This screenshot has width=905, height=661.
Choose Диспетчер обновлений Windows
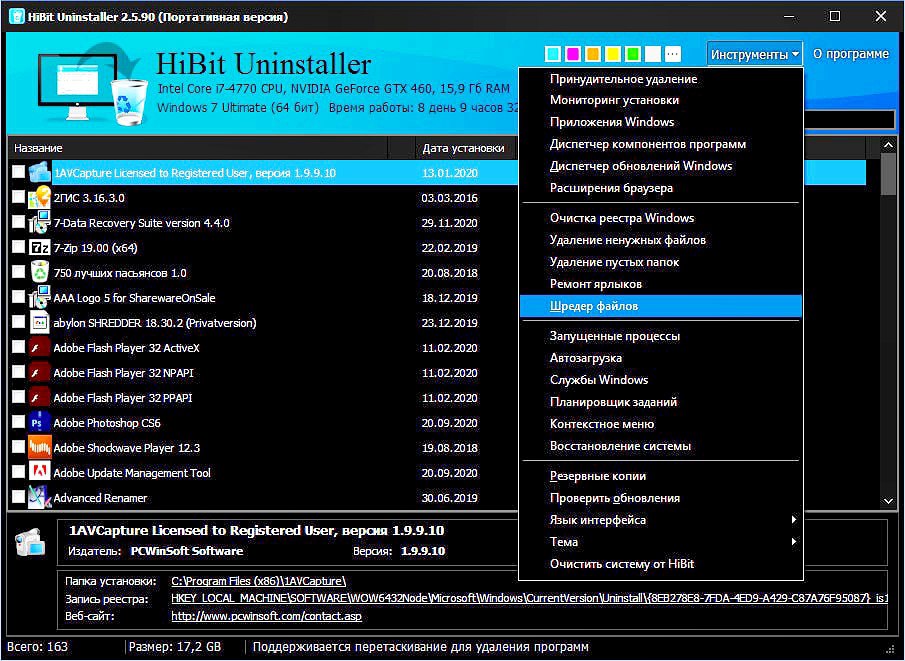click(x=661, y=166)
